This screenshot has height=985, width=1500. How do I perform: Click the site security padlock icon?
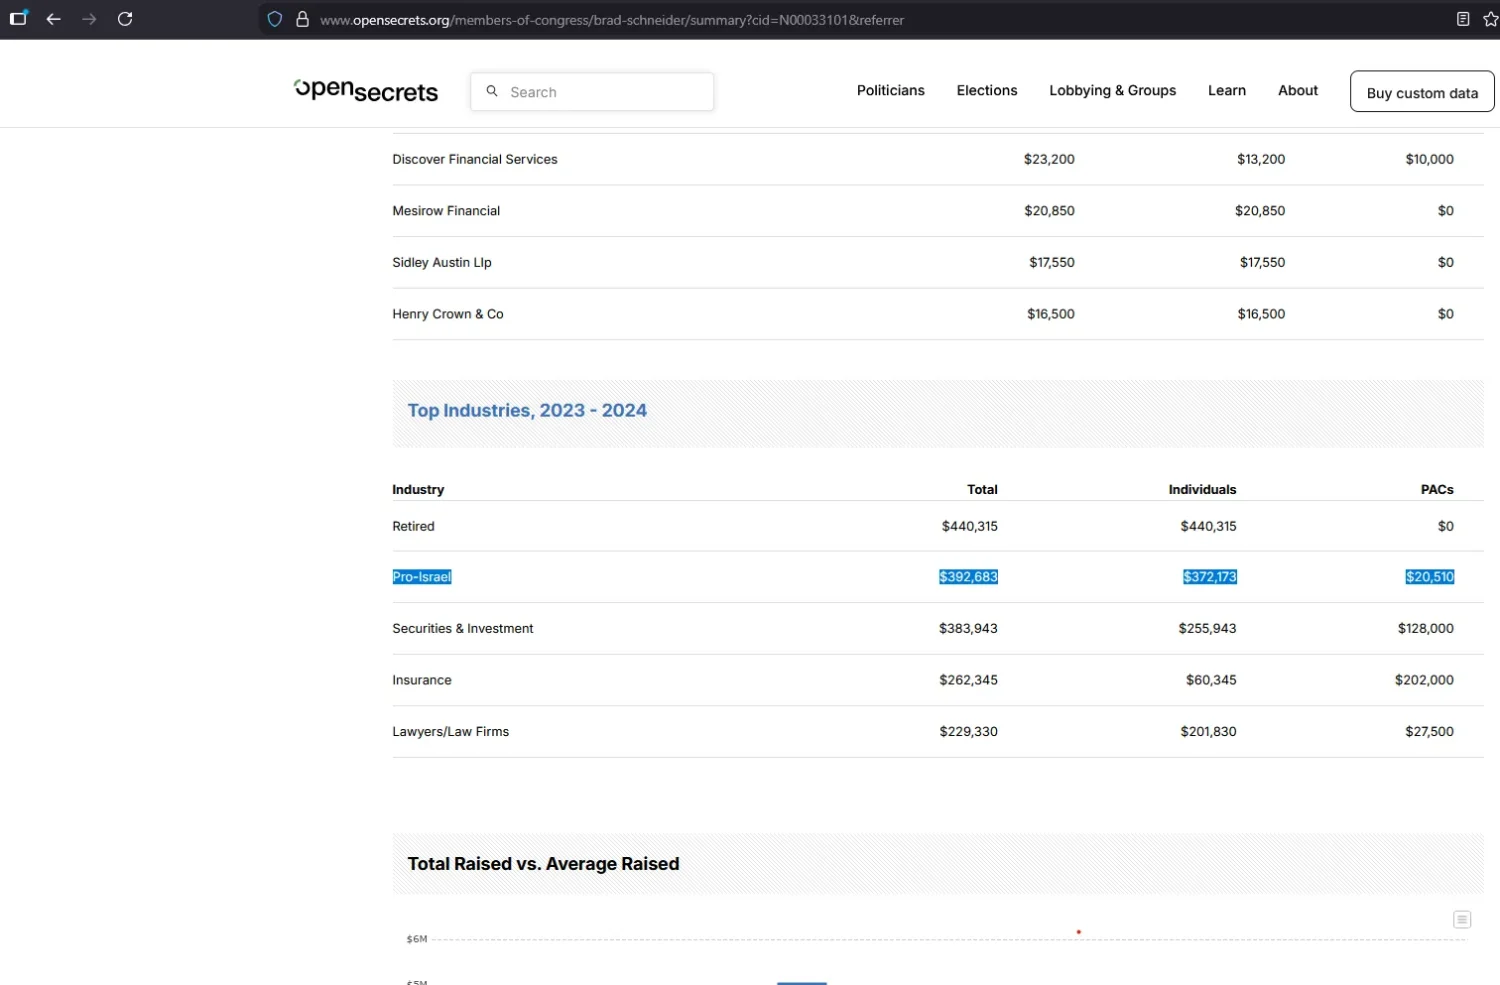coord(302,19)
